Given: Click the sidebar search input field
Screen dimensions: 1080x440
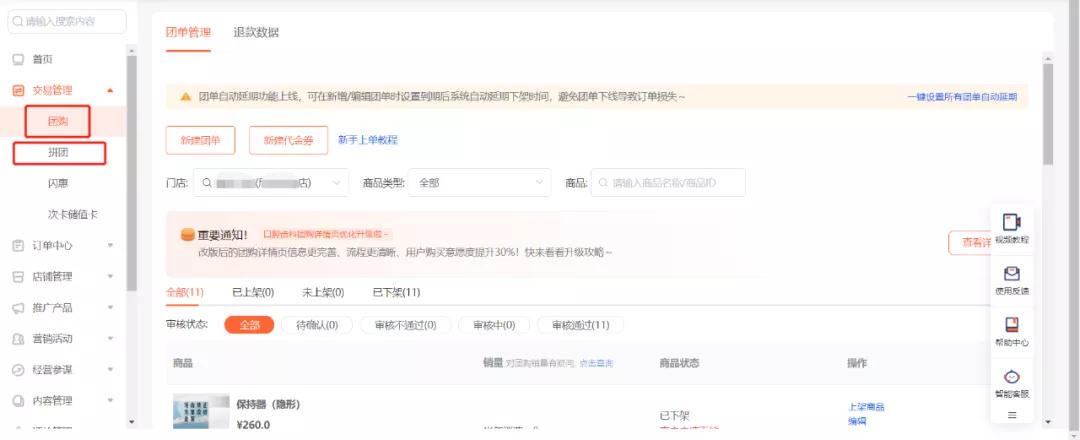Looking at the screenshot, I should 67,21.
